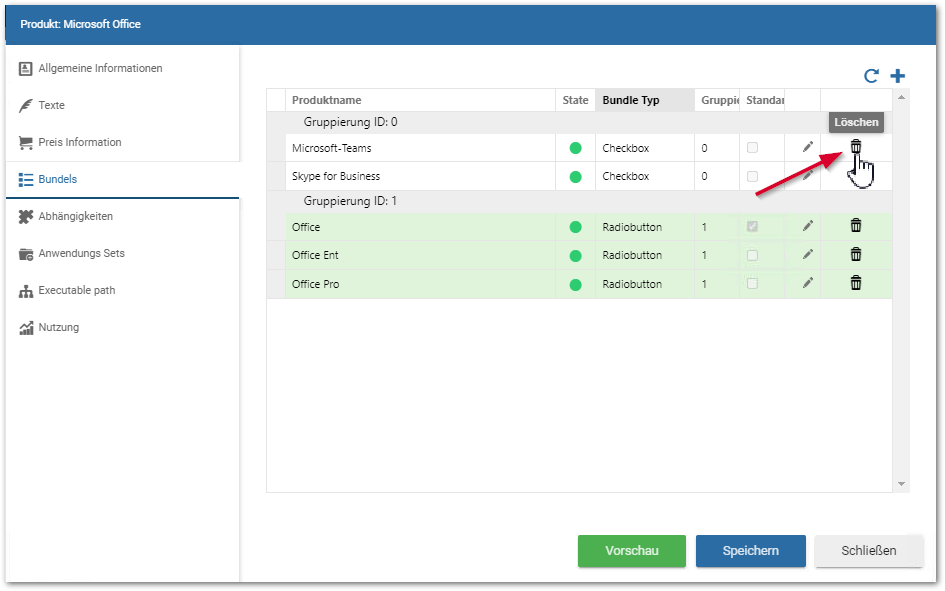The height and width of the screenshot is (591, 945).
Task: Select the Bundels tab
Action: [x=122, y=180]
